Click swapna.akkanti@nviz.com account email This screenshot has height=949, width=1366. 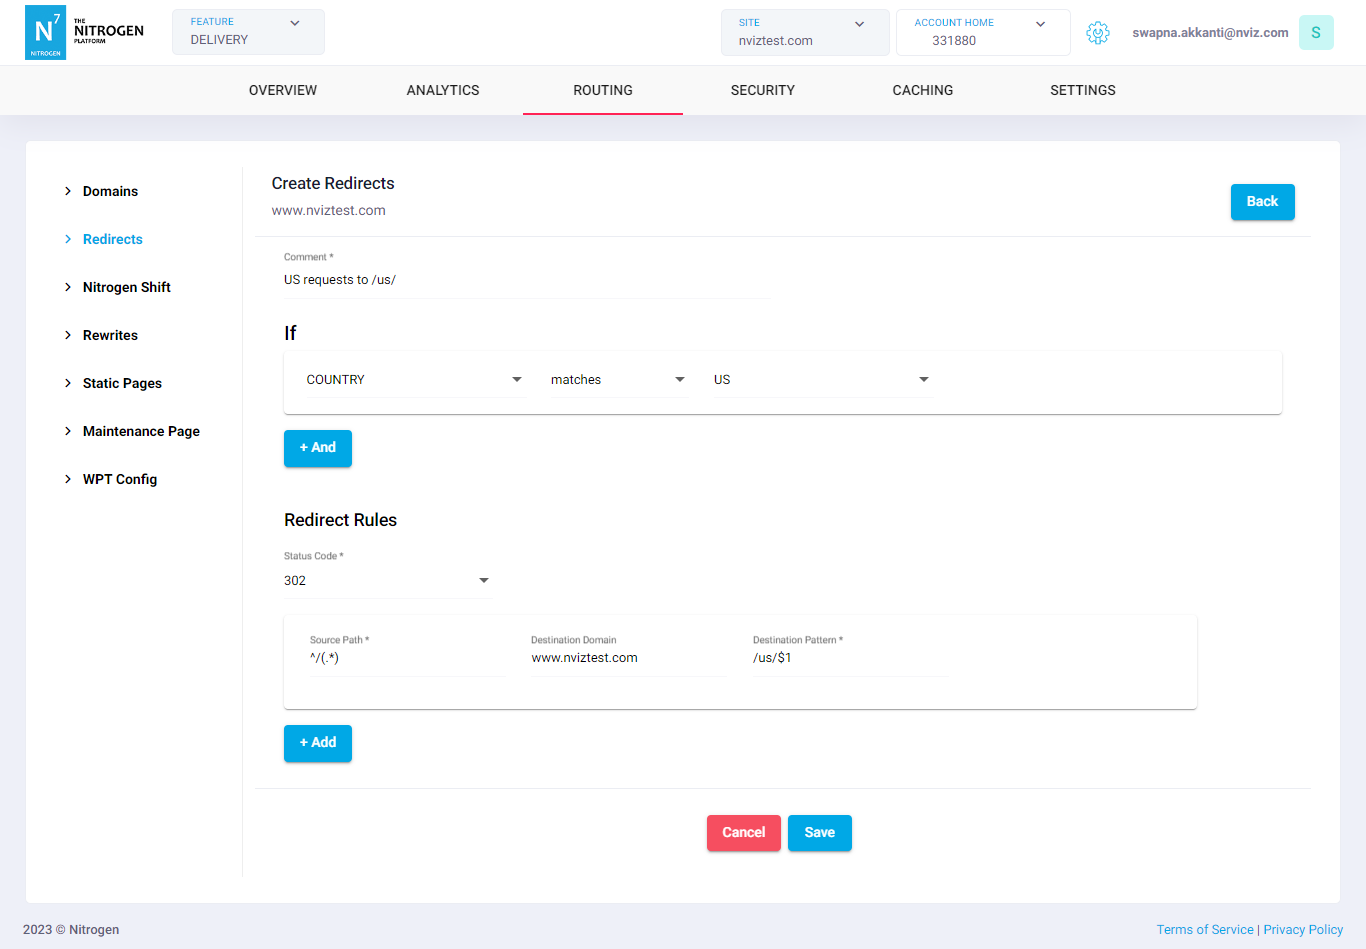[x=1210, y=33]
